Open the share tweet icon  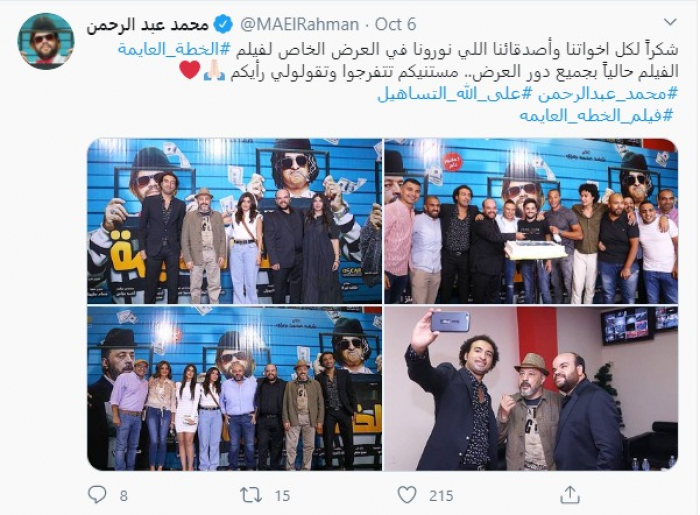[570, 494]
